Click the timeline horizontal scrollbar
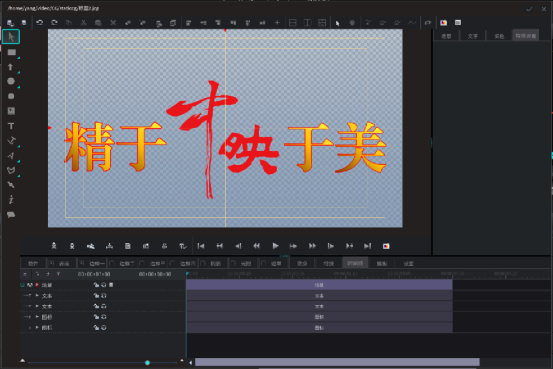The height and width of the screenshot is (369, 553). coord(337,362)
